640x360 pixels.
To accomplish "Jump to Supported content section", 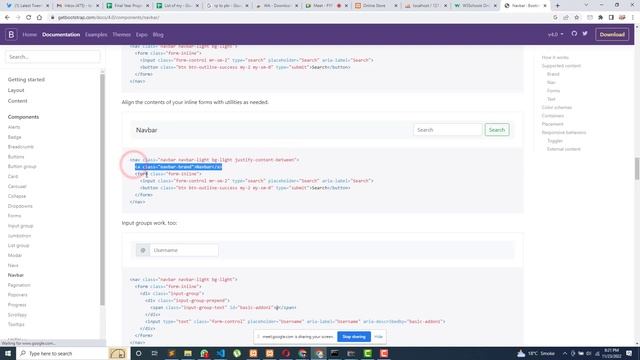I will tap(561, 66).
